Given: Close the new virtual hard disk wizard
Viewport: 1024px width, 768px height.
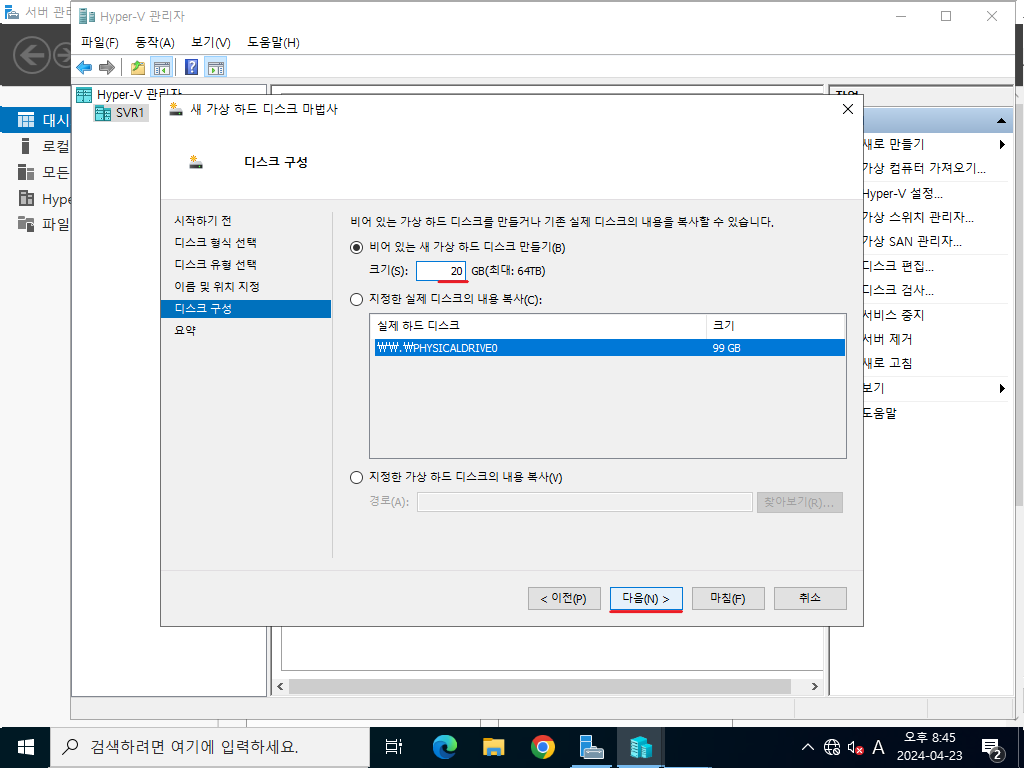Looking at the screenshot, I should pyautogui.click(x=848, y=109).
